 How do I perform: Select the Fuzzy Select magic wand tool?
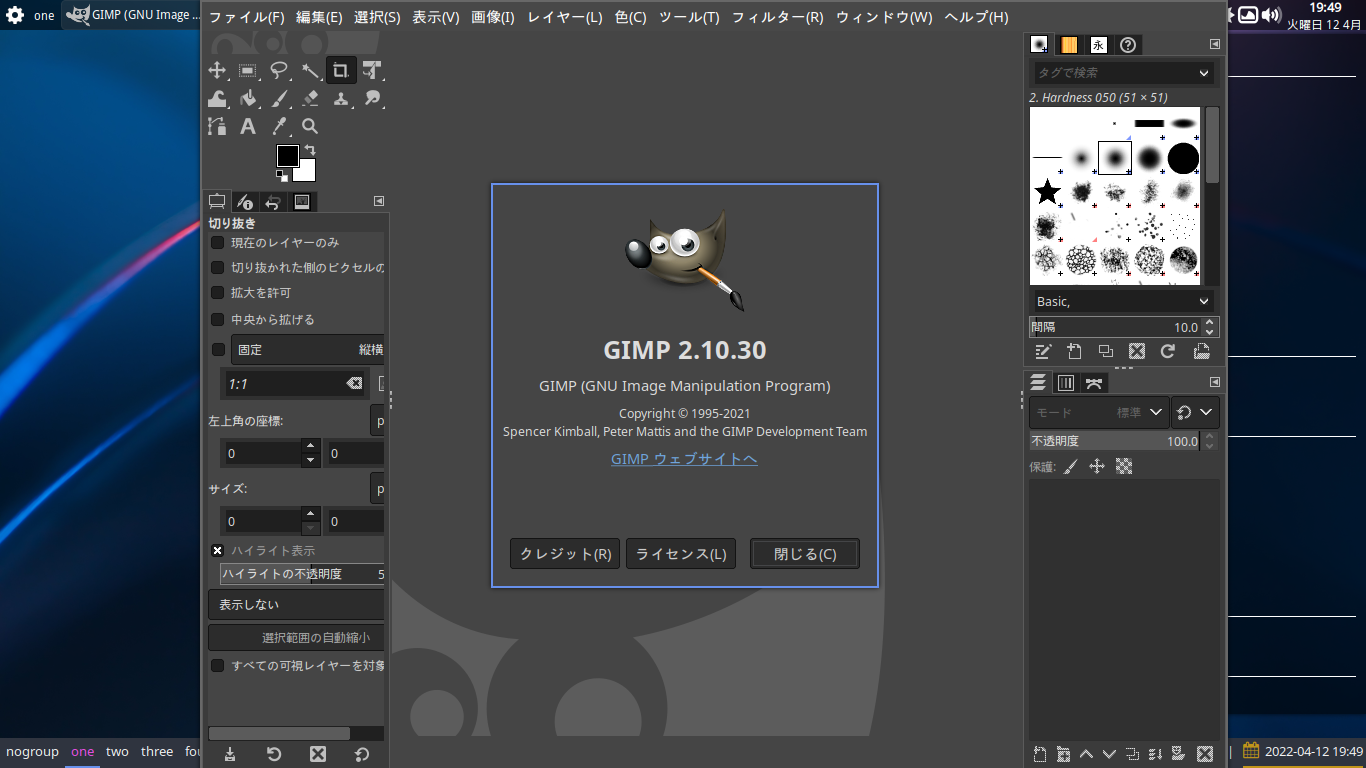pyautogui.click(x=310, y=70)
